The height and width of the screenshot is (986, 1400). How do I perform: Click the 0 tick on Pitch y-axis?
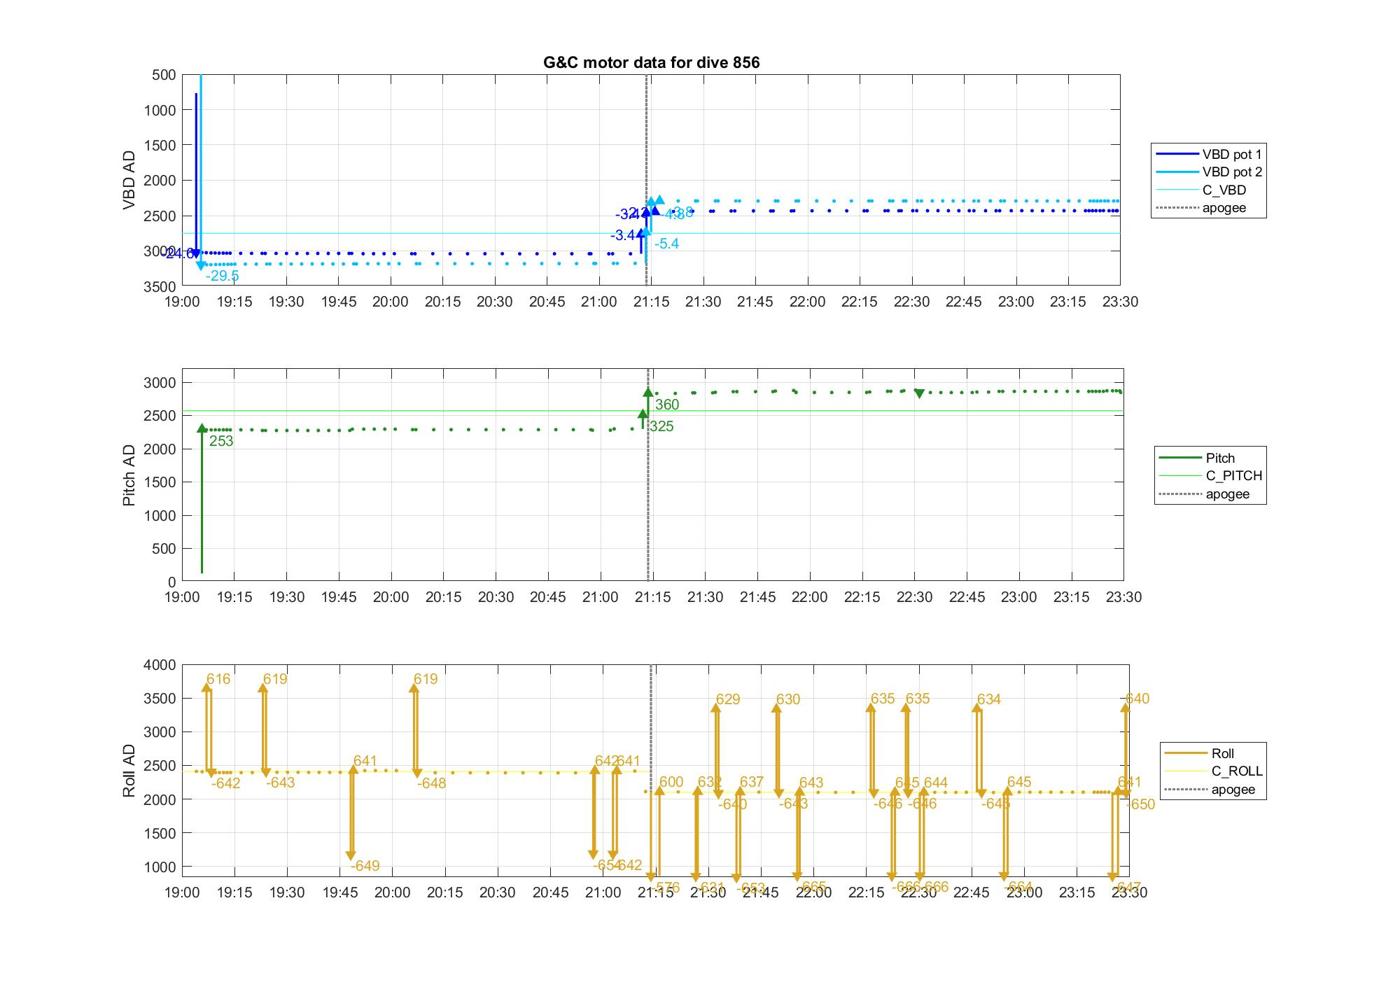[x=172, y=582]
